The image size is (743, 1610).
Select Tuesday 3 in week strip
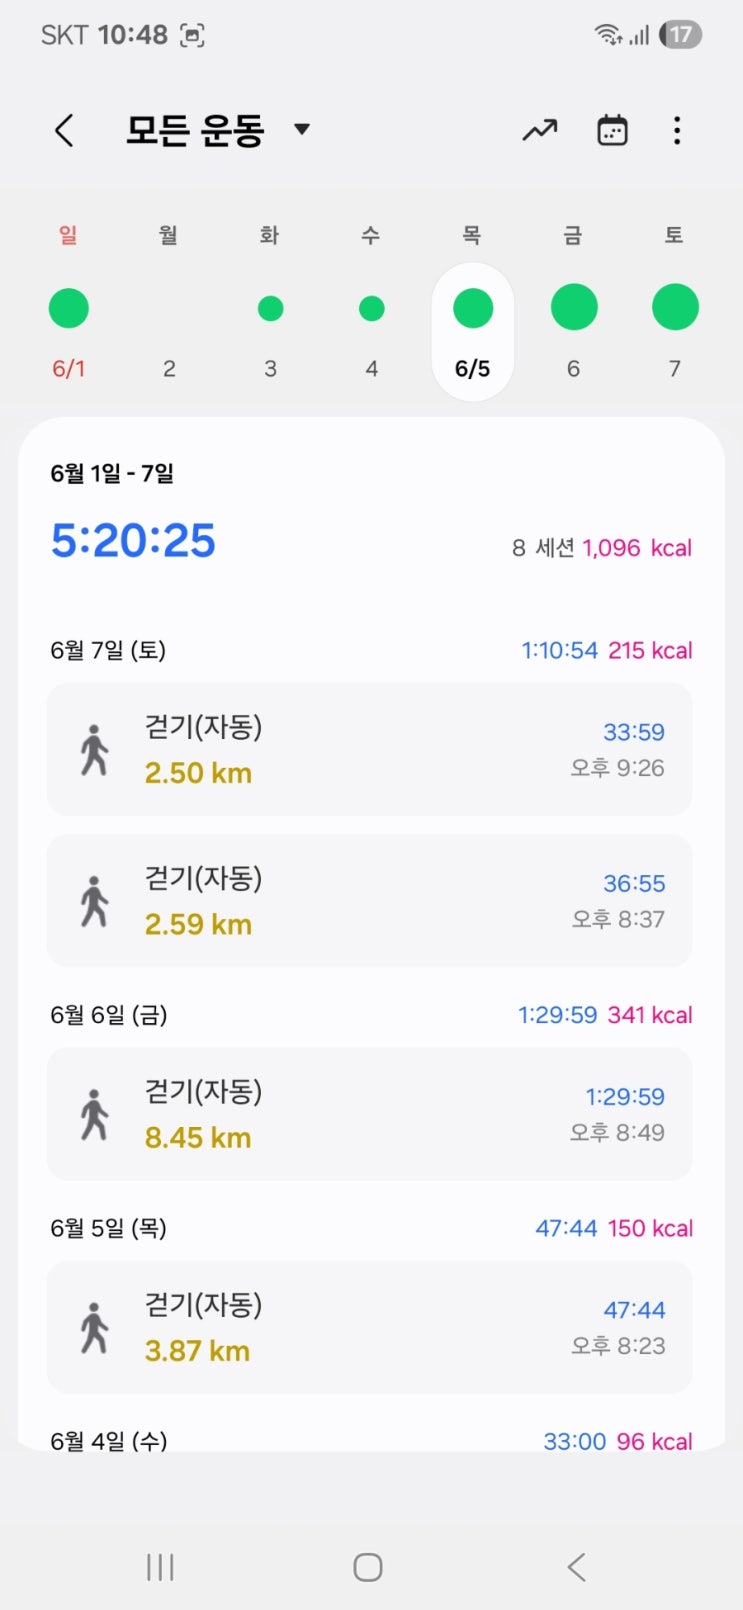pos(270,308)
